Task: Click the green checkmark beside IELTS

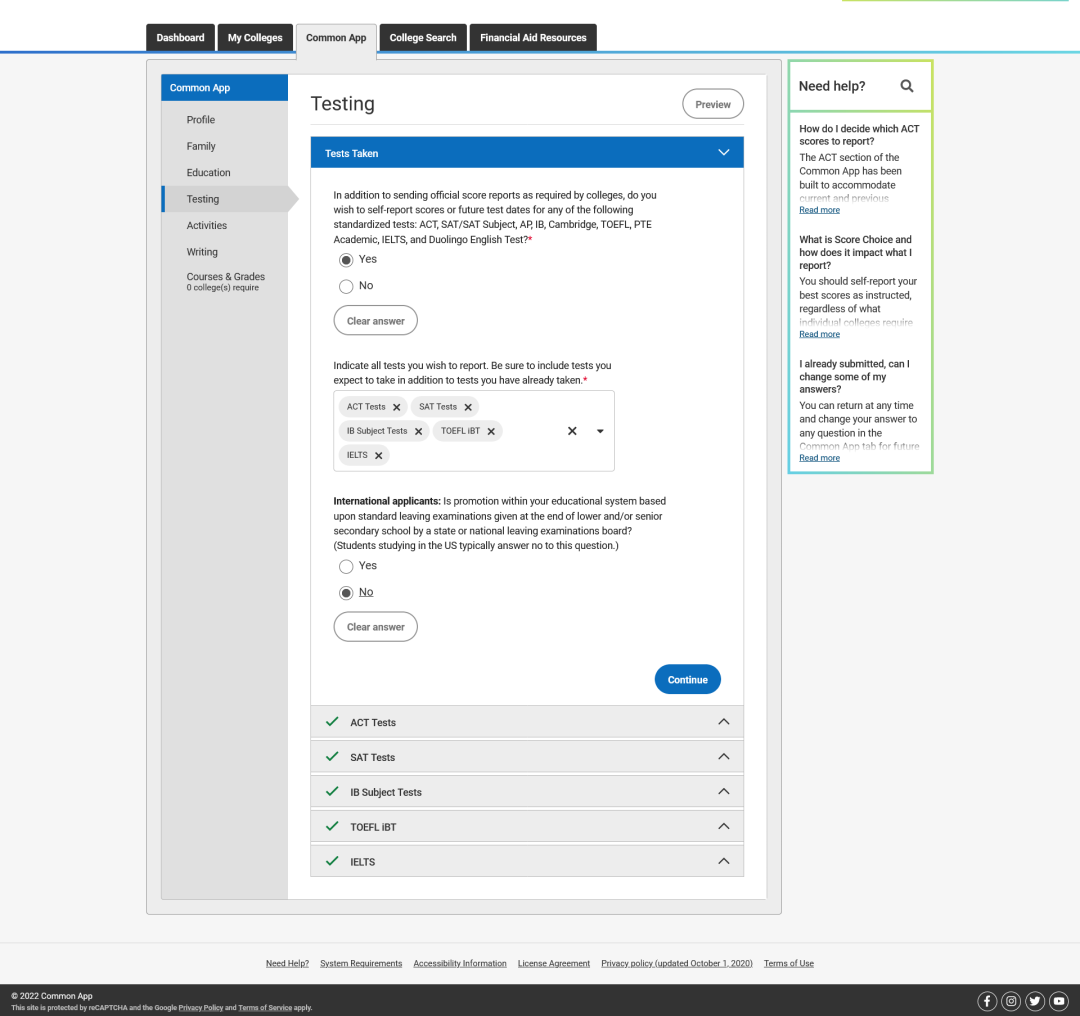Action: tap(332, 861)
